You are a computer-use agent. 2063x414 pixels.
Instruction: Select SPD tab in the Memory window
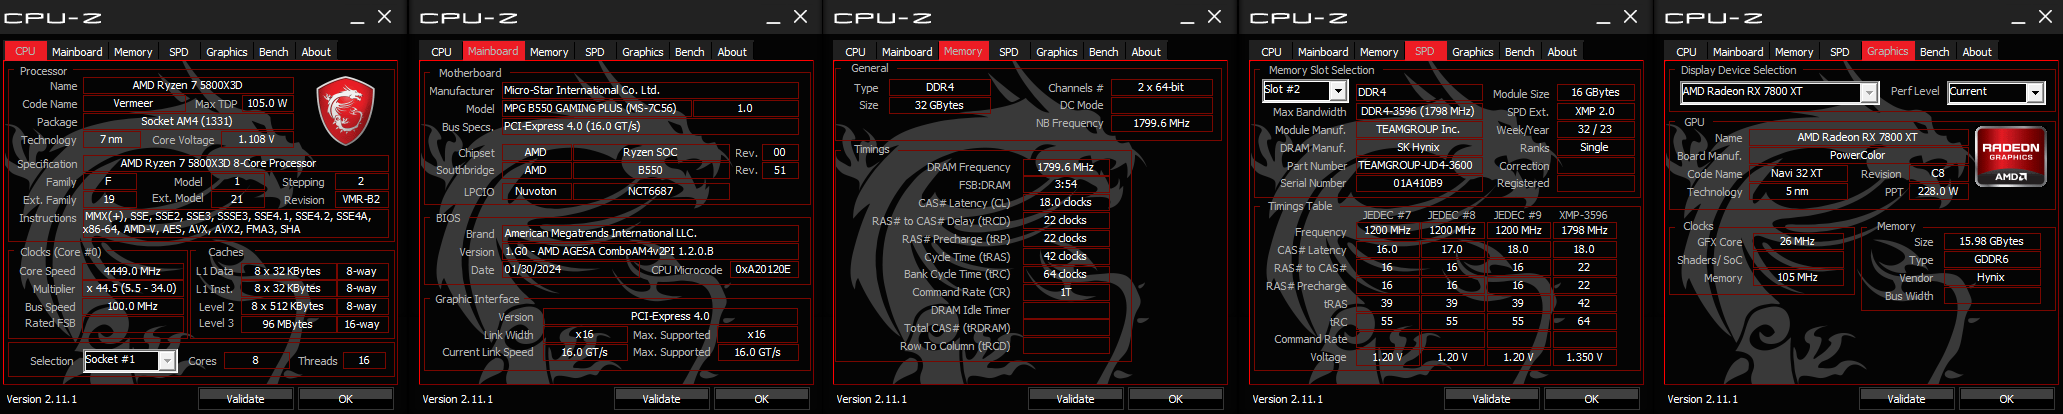pos(1009,52)
